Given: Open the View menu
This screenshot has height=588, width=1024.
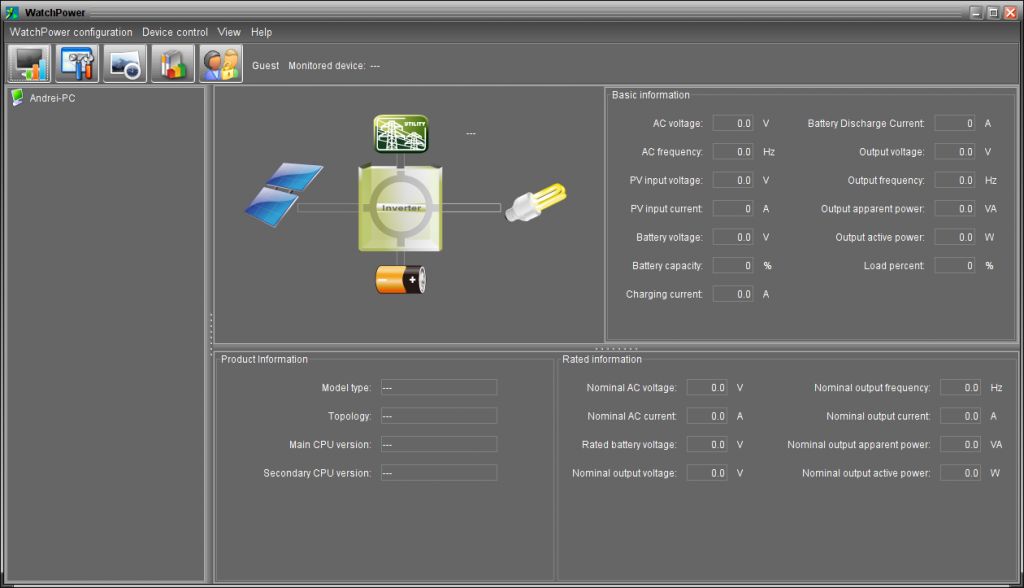Looking at the screenshot, I should (x=229, y=32).
